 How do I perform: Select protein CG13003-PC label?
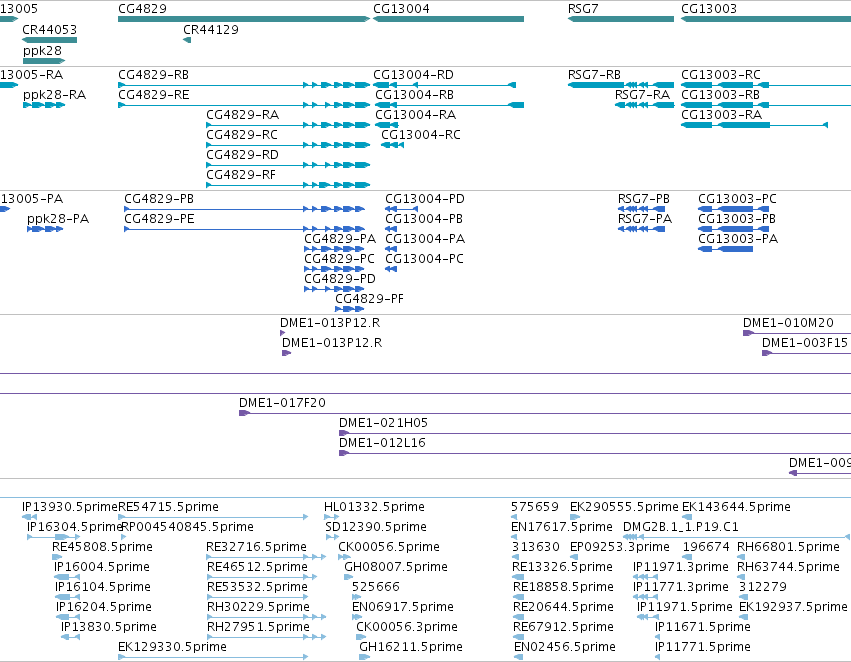point(737,199)
